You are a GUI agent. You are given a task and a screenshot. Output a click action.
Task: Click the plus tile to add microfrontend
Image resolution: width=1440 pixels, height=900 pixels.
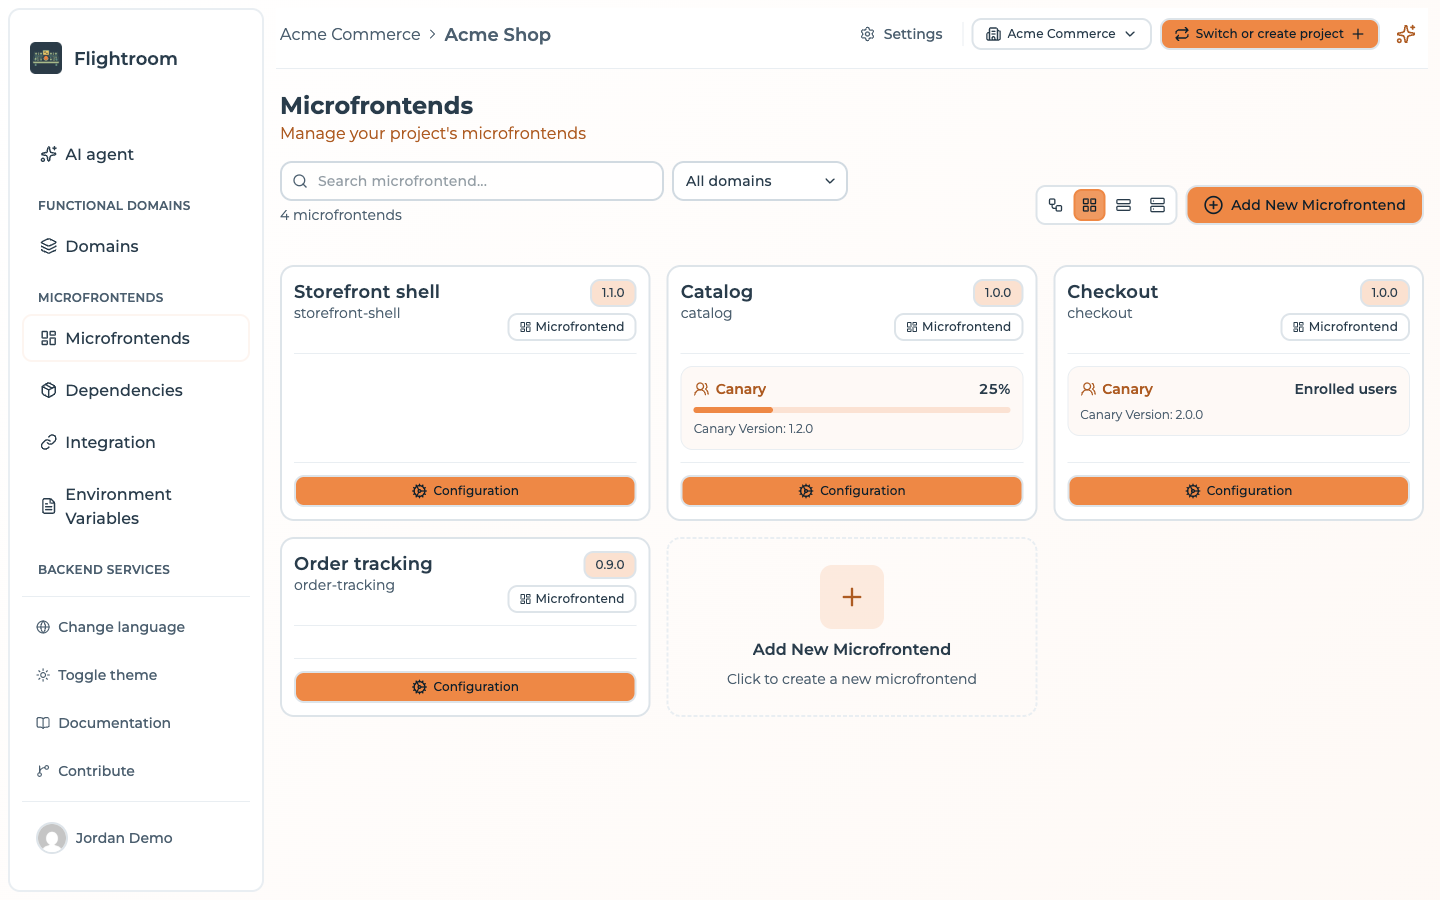tap(852, 597)
